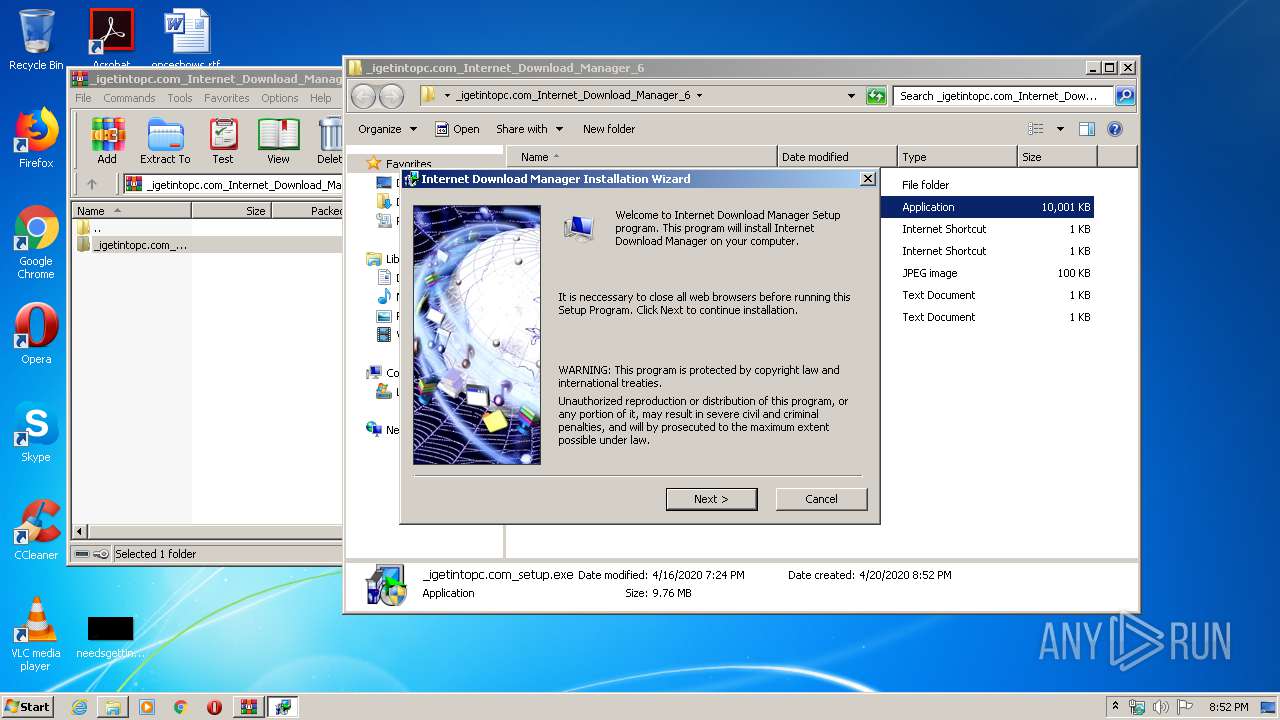Click the WinRAR Extract To icon

click(x=165, y=141)
